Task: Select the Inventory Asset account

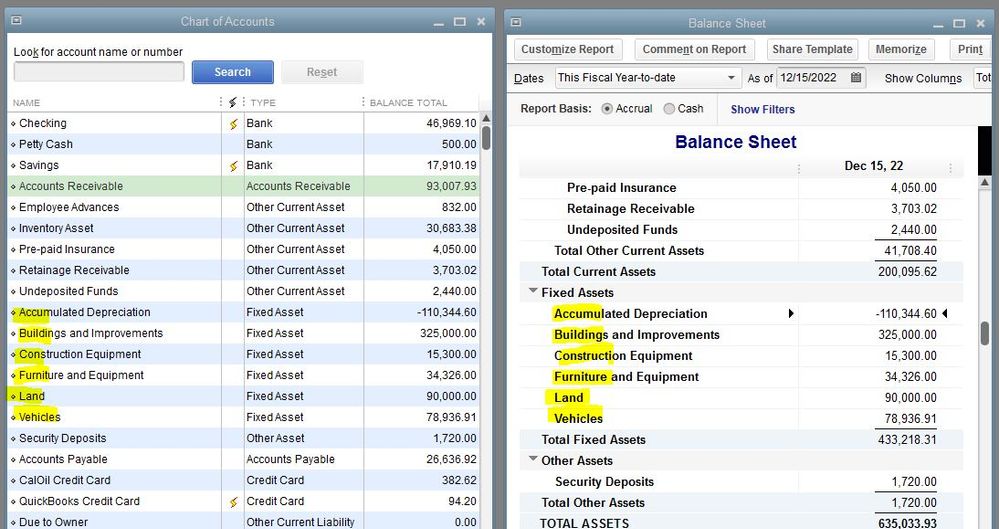Action: [x=243, y=228]
